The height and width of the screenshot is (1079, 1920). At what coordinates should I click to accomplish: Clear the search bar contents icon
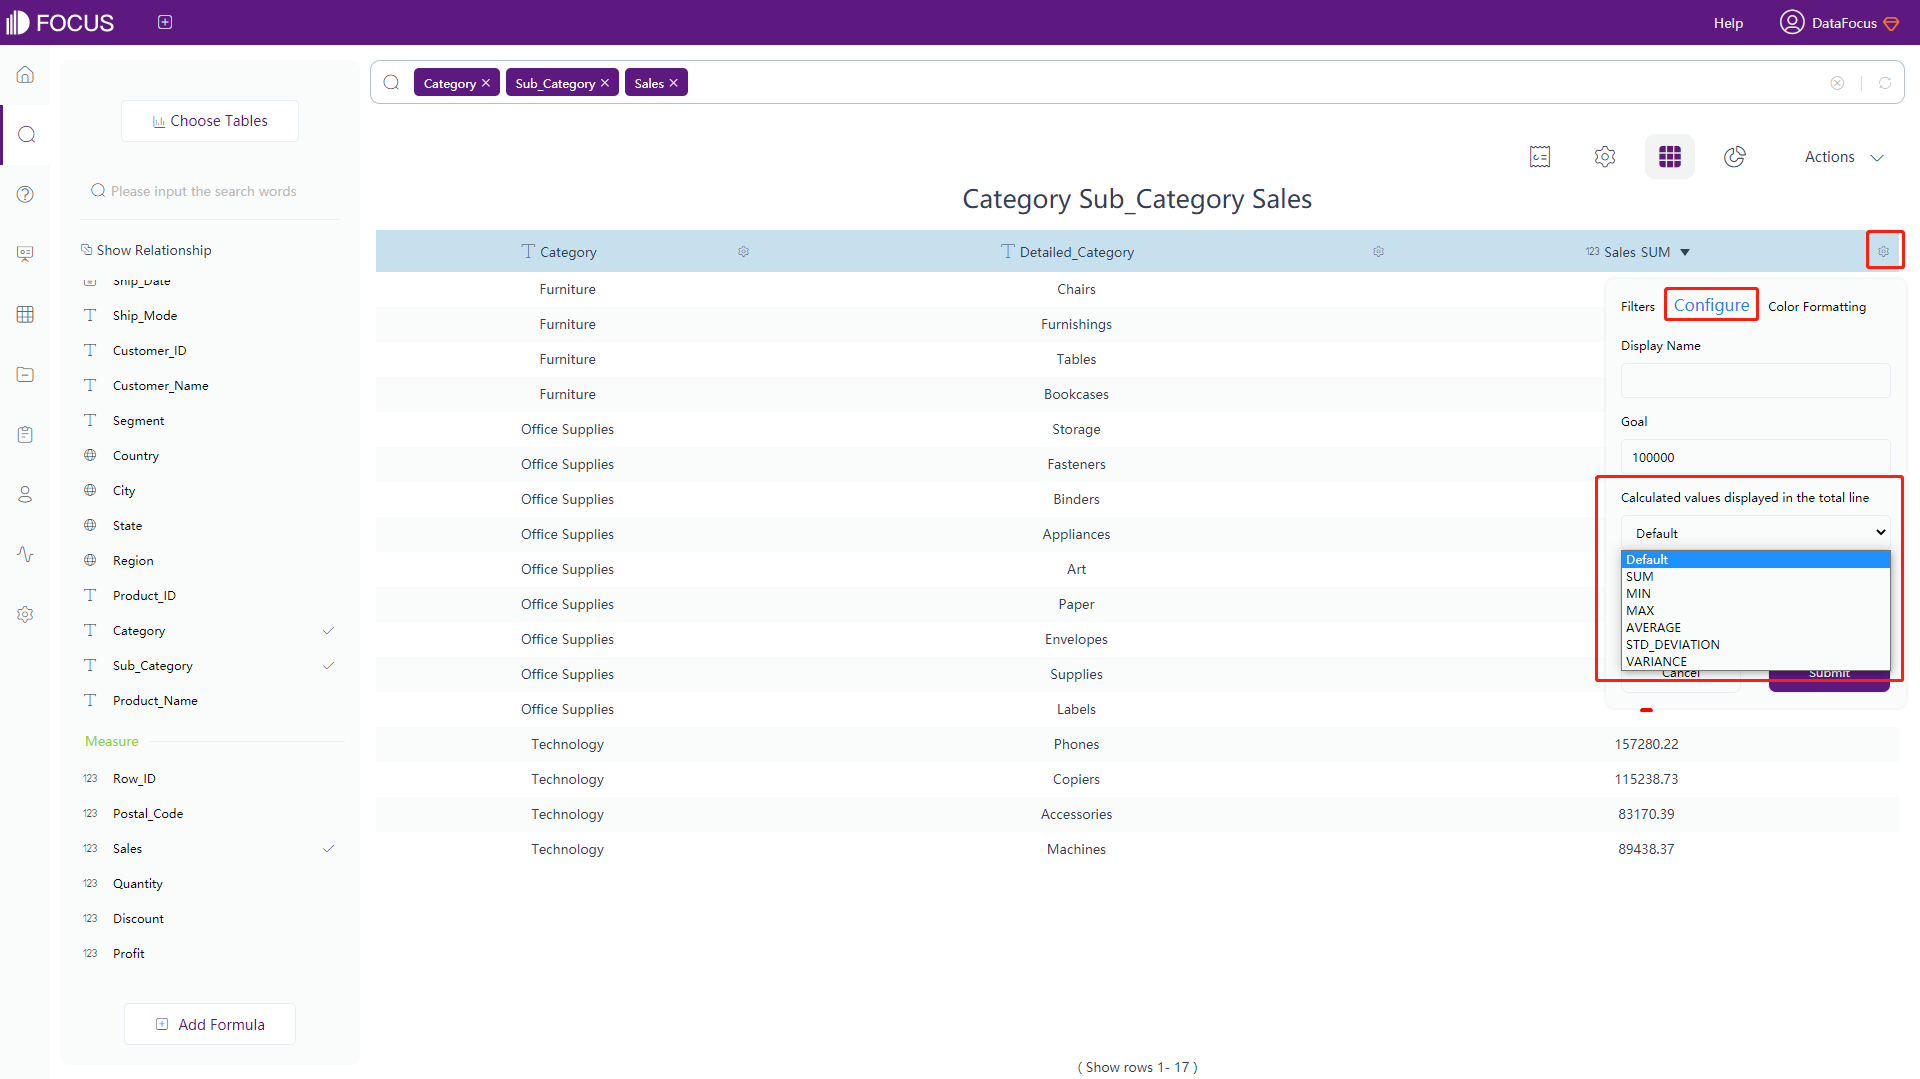point(1837,83)
